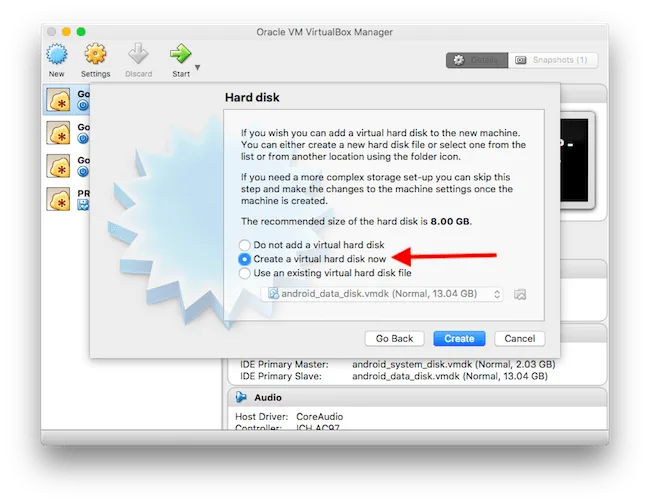Click the Audio section header
The height and width of the screenshot is (504, 650).
pyautogui.click(x=417, y=397)
